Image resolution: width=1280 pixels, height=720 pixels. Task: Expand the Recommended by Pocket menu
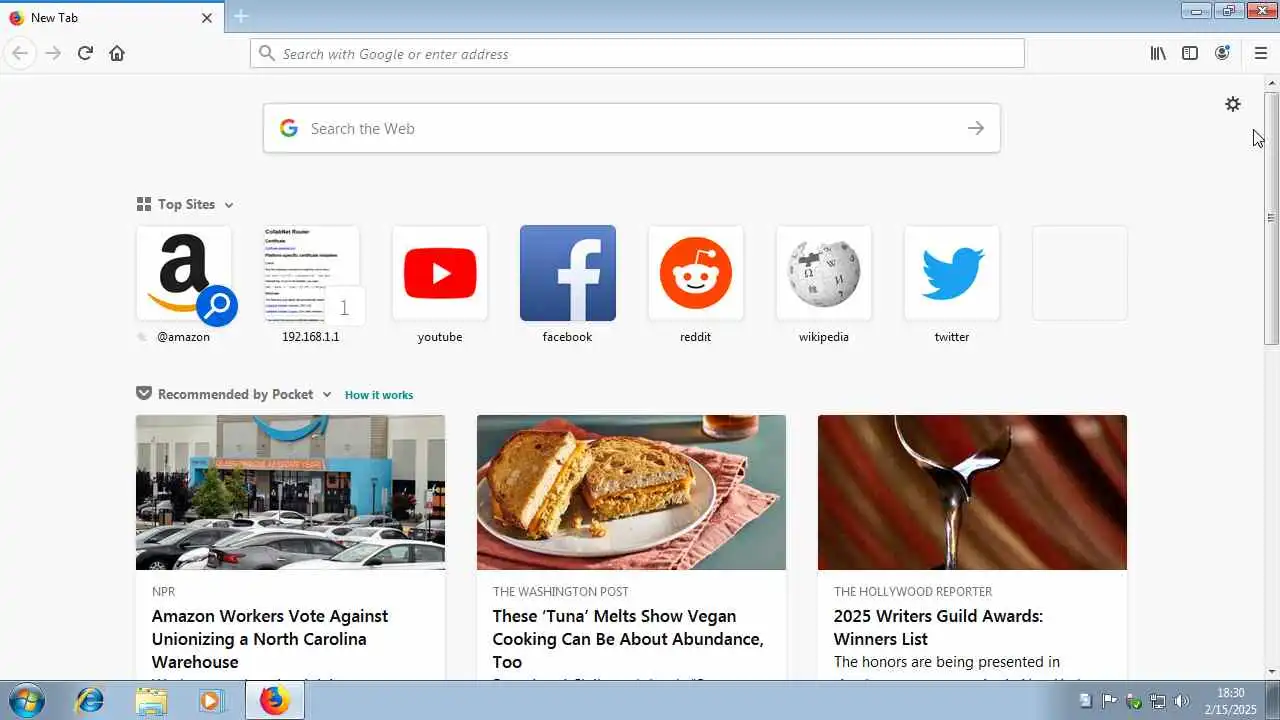point(326,395)
